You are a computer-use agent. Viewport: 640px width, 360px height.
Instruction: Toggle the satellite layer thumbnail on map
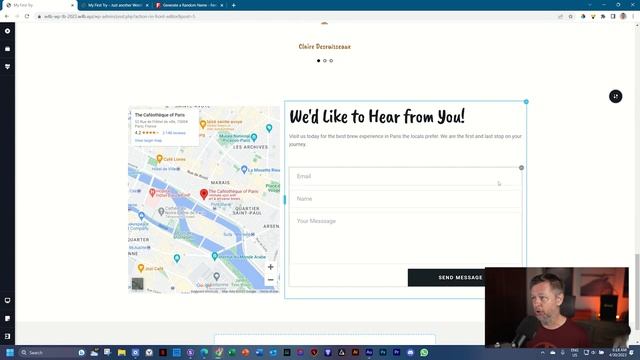138,283
